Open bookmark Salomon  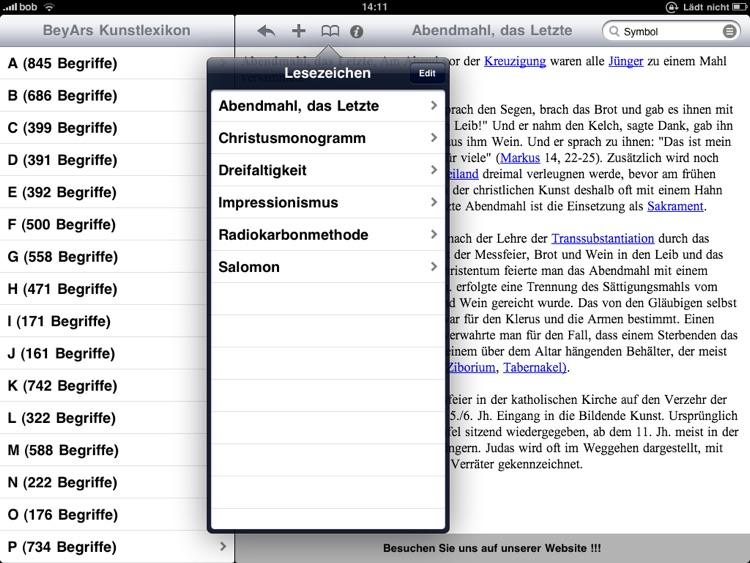pyautogui.click(x=328, y=266)
